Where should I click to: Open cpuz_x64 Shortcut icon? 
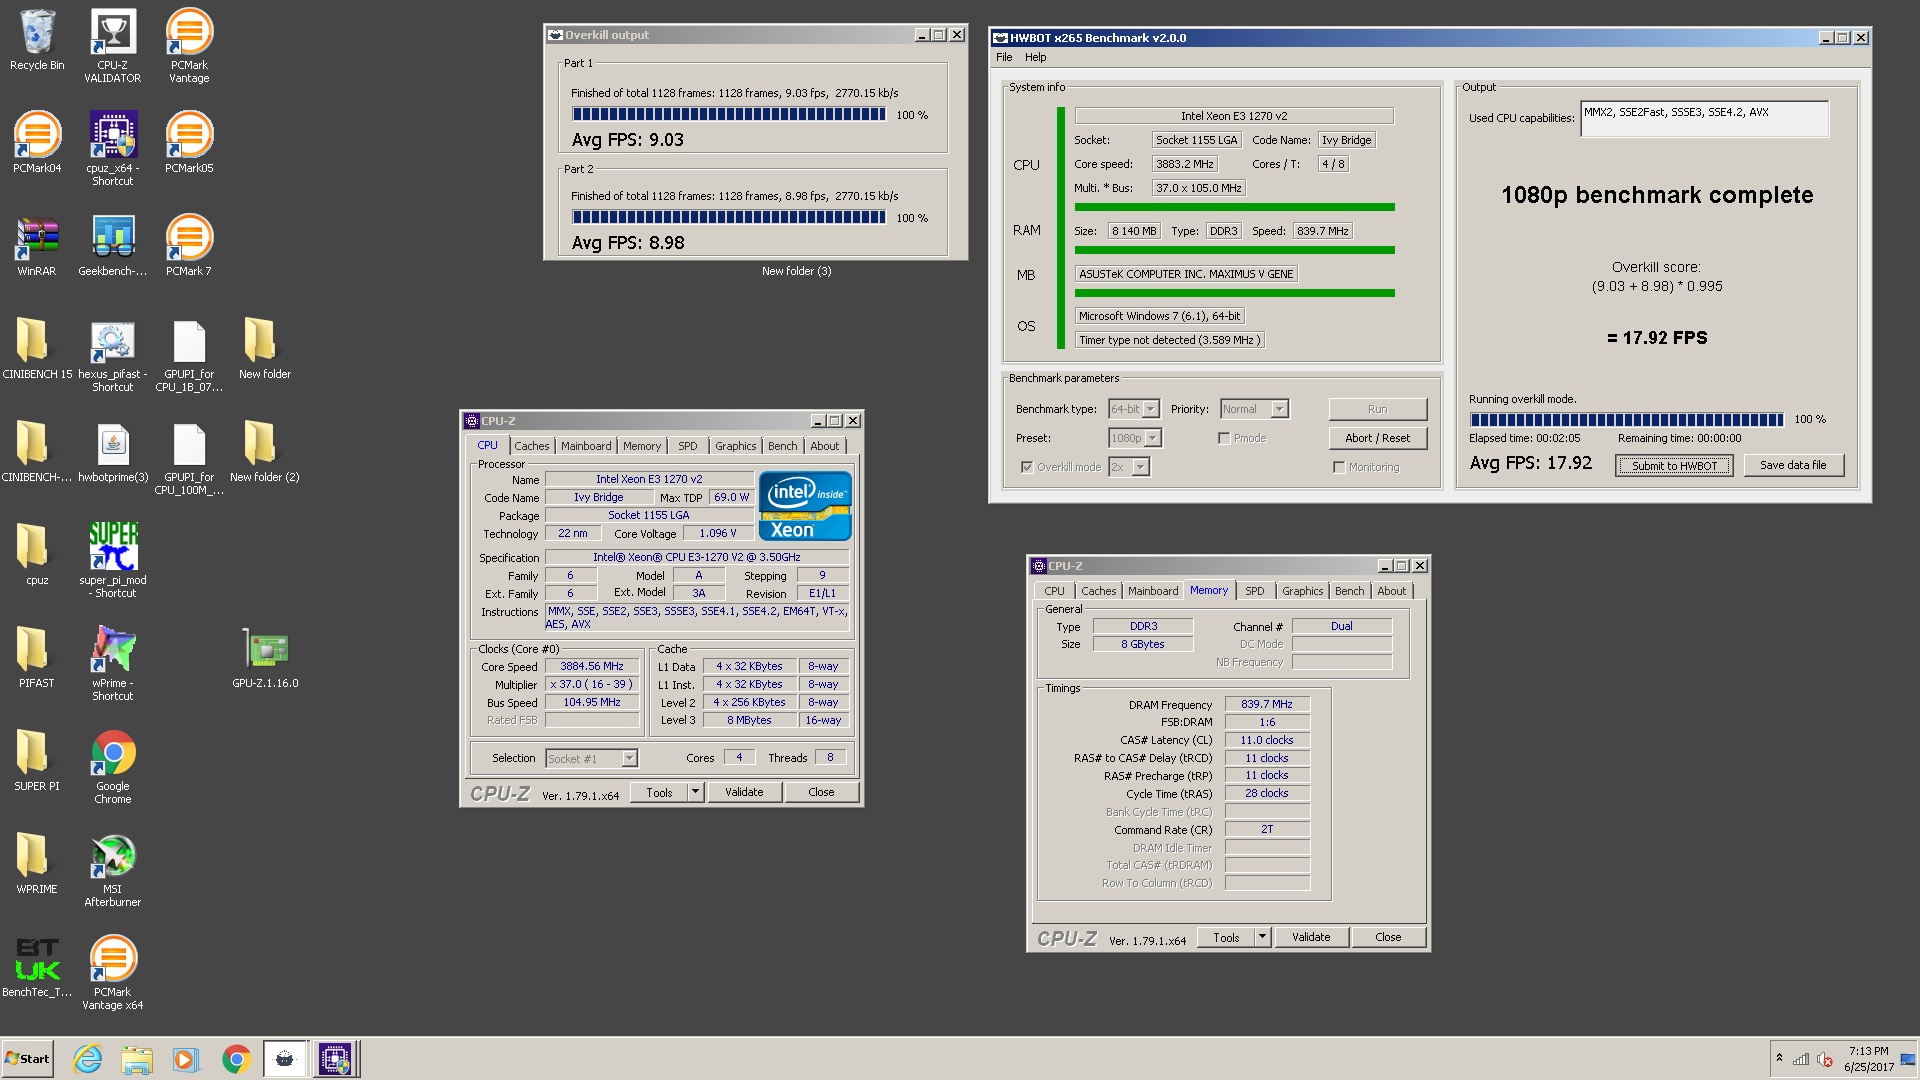(112, 148)
